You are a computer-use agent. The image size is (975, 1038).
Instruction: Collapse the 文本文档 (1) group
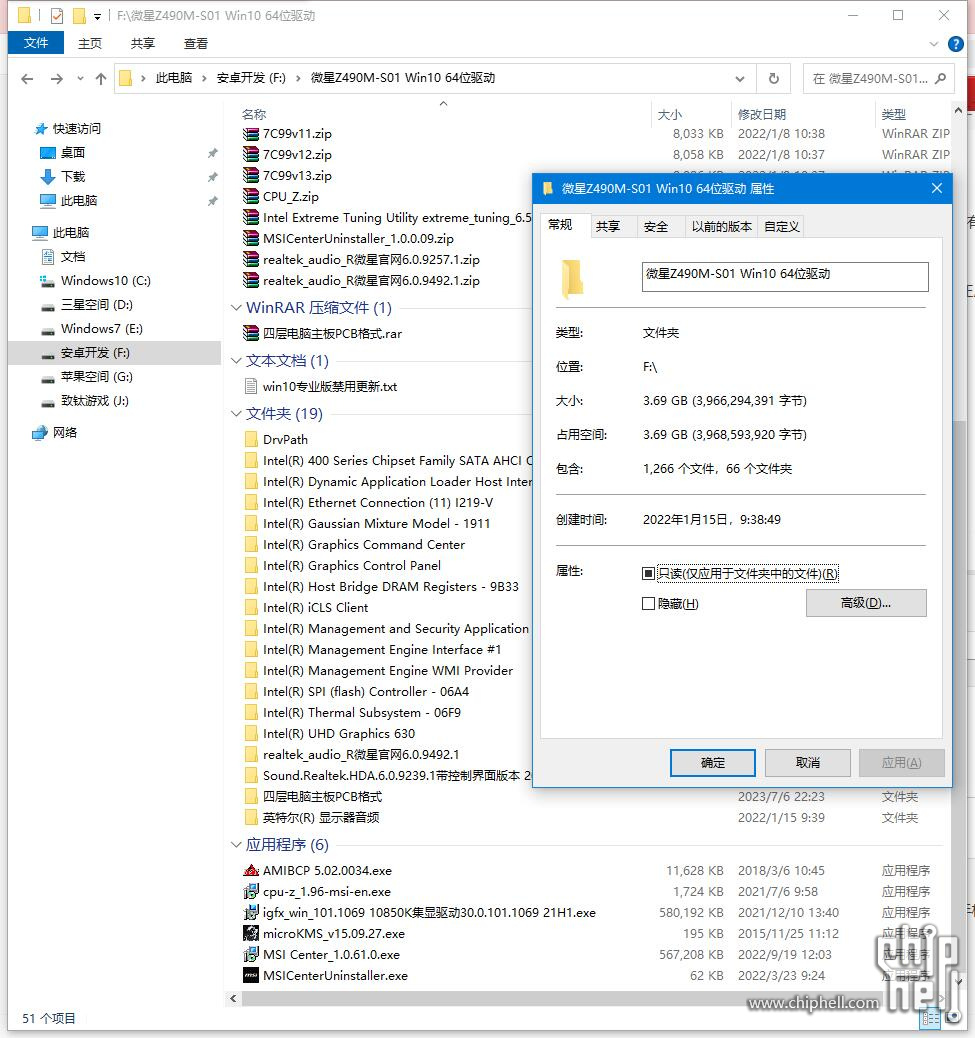click(x=236, y=361)
